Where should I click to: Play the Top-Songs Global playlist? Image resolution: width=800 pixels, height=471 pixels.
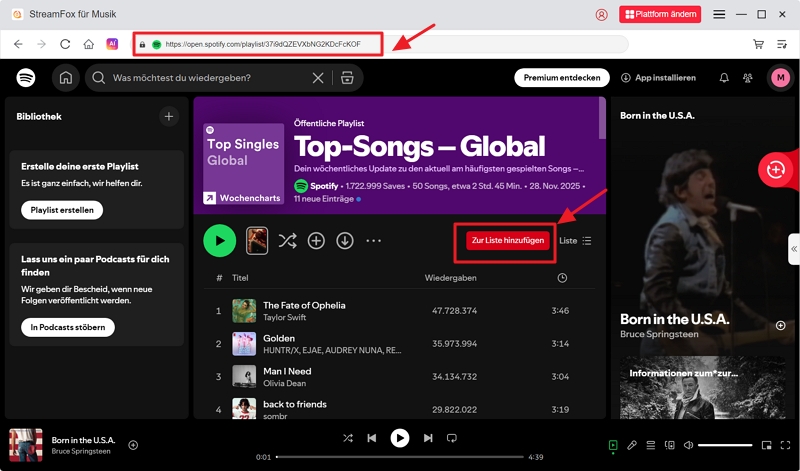pos(220,240)
